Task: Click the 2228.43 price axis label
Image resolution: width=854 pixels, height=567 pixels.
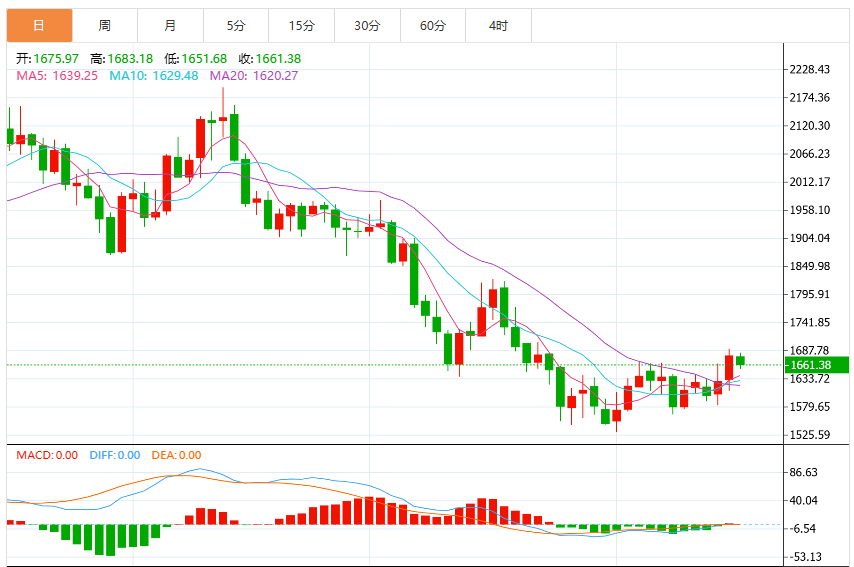Action: click(x=810, y=69)
